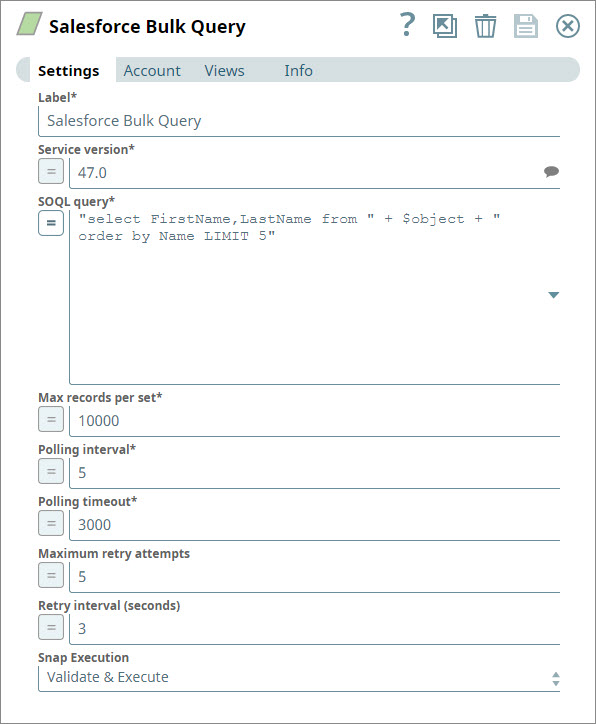
Task: Save settings with floppy disk icon
Action: tap(526, 26)
